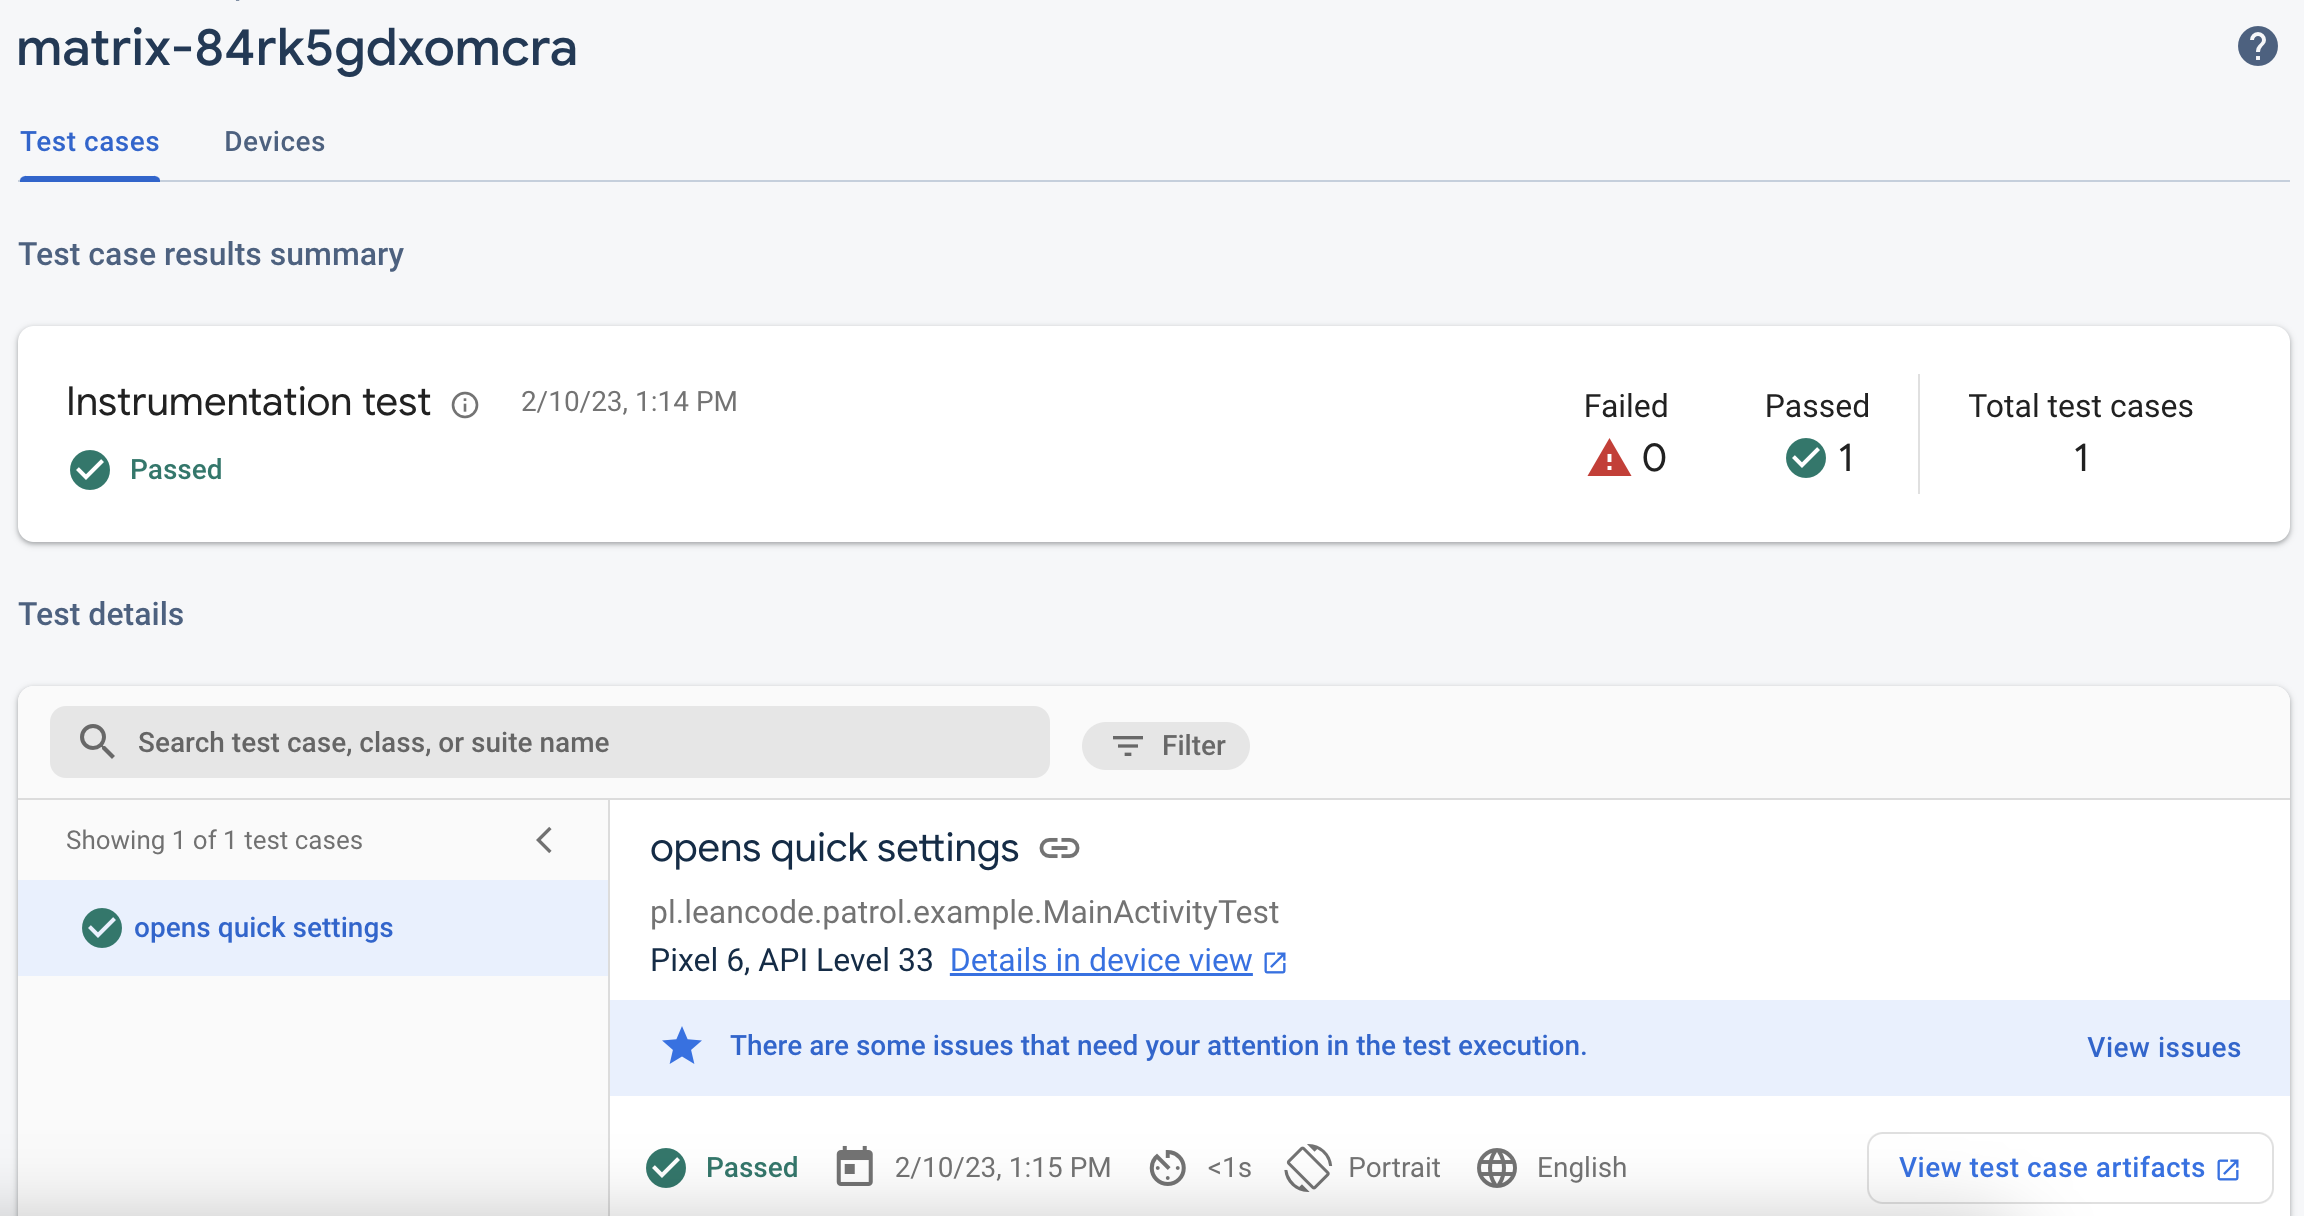
Task: Click the Portrait orientation icon
Action: point(1308,1166)
